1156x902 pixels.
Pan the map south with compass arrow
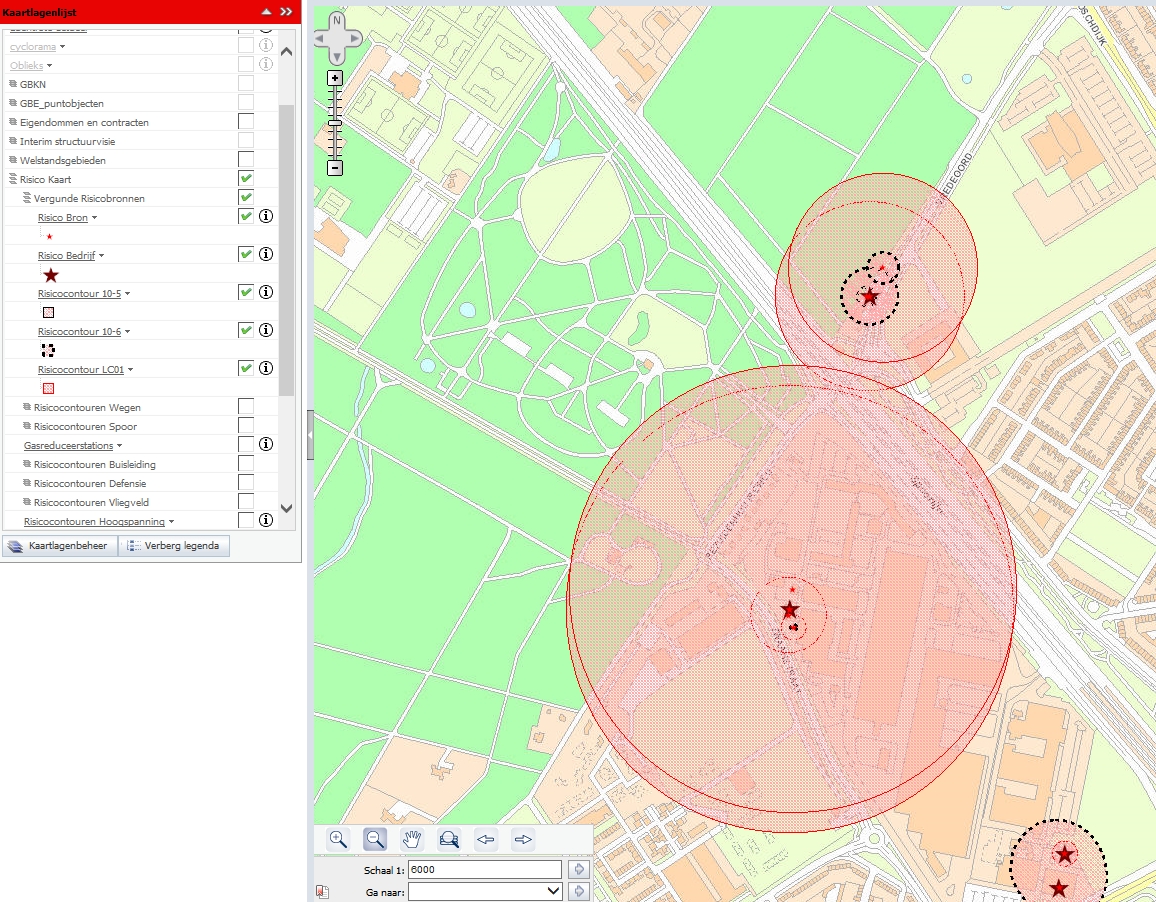click(337, 57)
